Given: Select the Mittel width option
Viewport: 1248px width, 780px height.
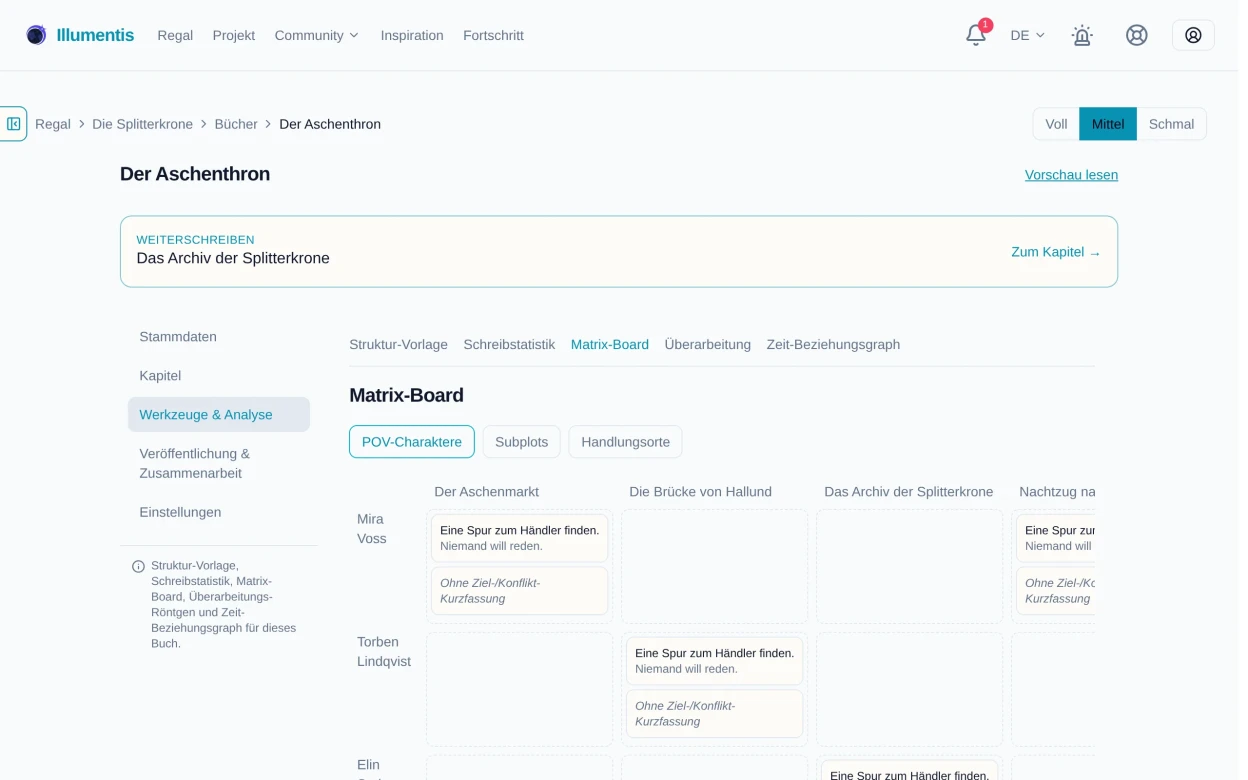Looking at the screenshot, I should pos(1108,124).
